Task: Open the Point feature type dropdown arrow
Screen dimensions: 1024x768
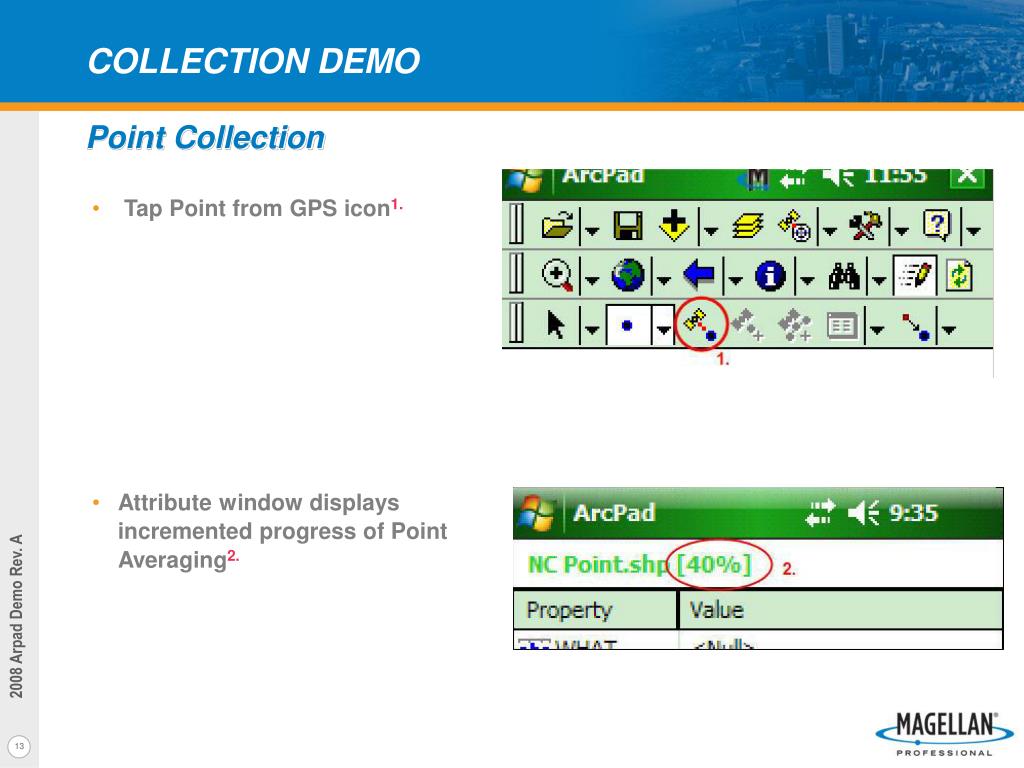Action: click(x=664, y=325)
